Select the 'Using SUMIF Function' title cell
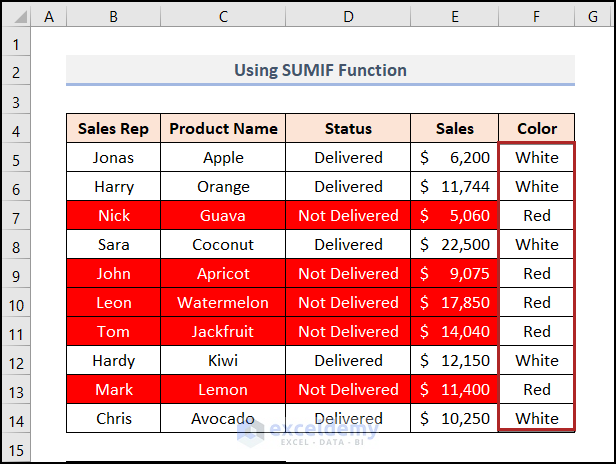 pos(320,70)
